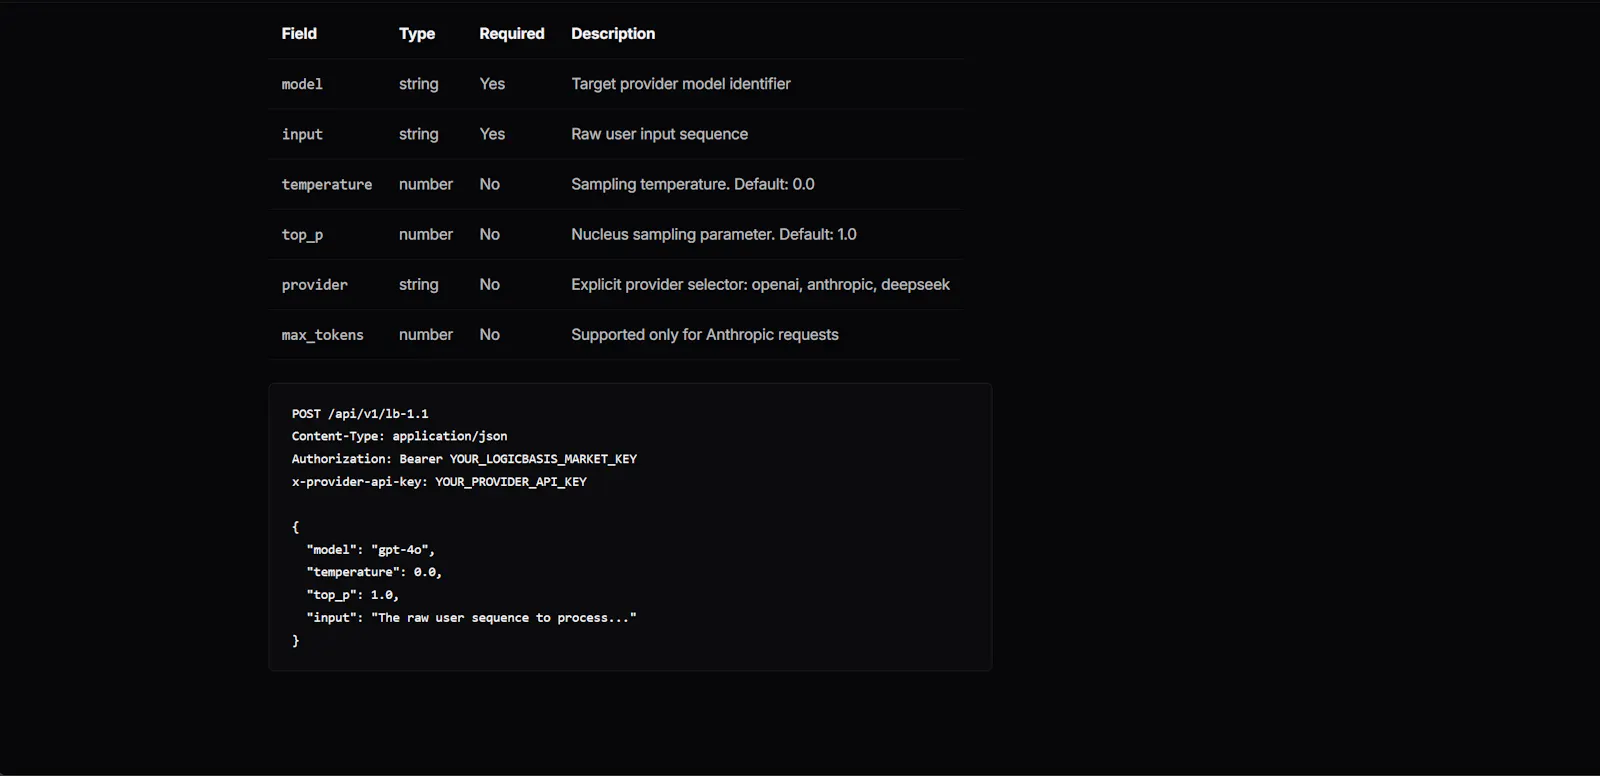Click 'Raw user input sequence' description

tap(660, 134)
